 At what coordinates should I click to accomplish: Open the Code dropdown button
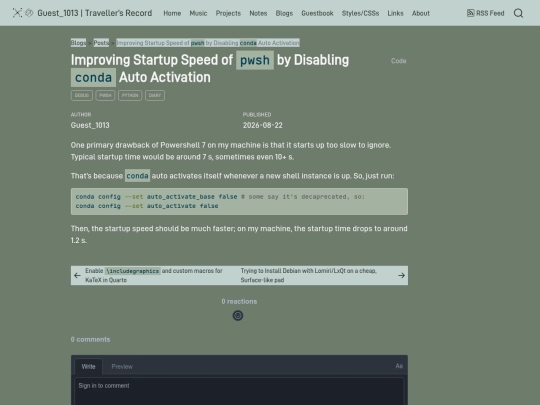(x=398, y=61)
